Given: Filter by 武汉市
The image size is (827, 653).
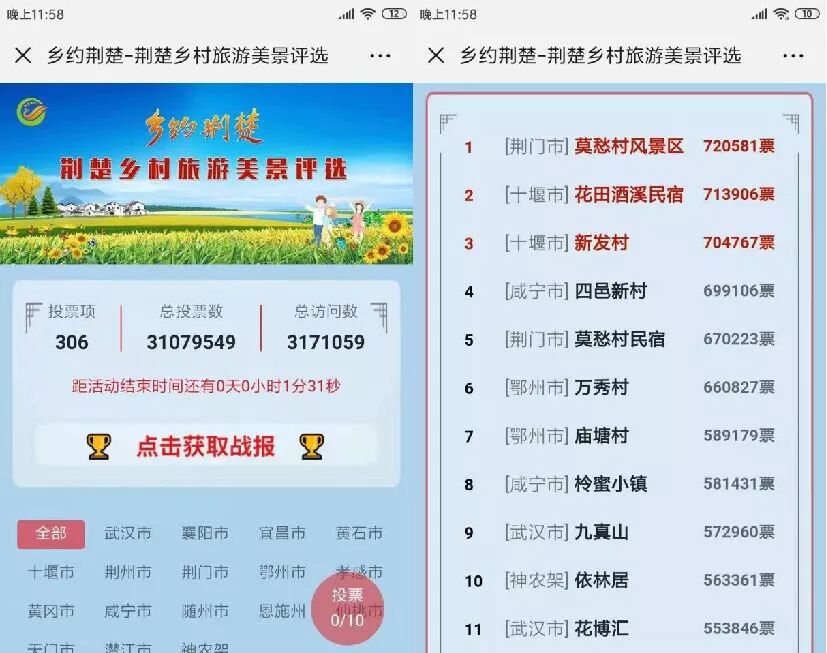Looking at the screenshot, I should [128, 533].
